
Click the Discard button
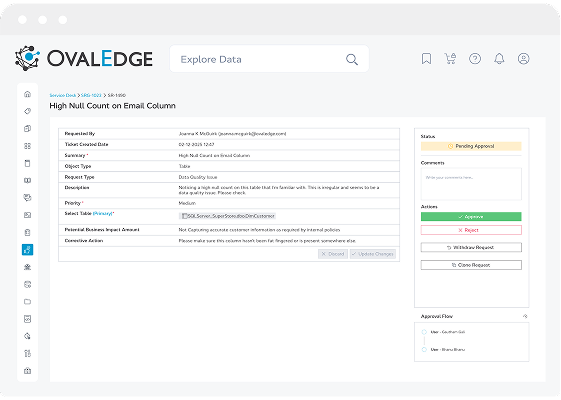[333, 254]
